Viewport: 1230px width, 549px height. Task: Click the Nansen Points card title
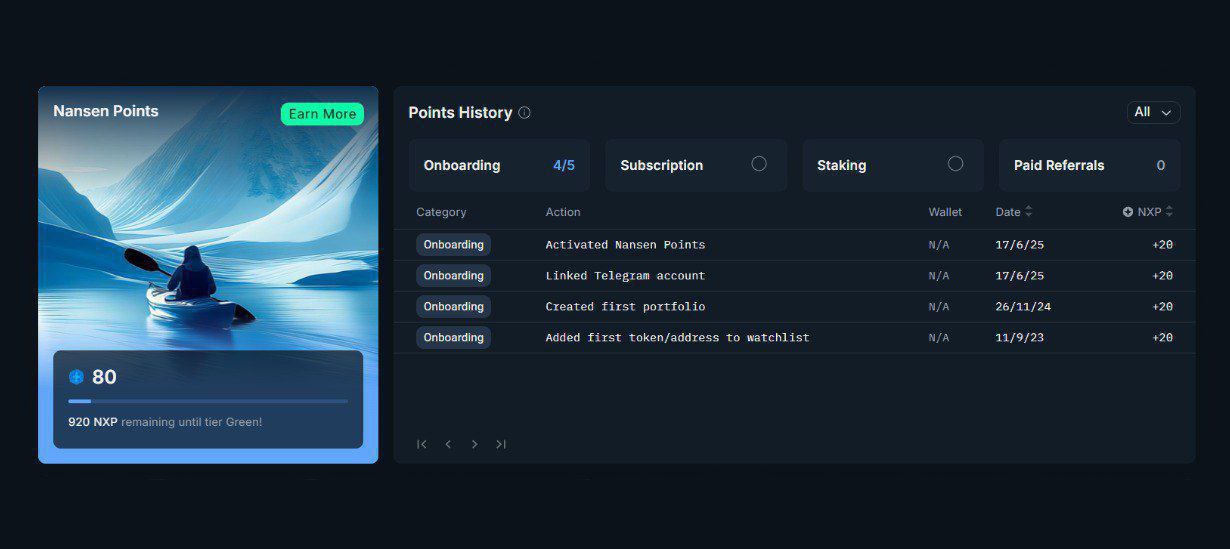tap(106, 111)
